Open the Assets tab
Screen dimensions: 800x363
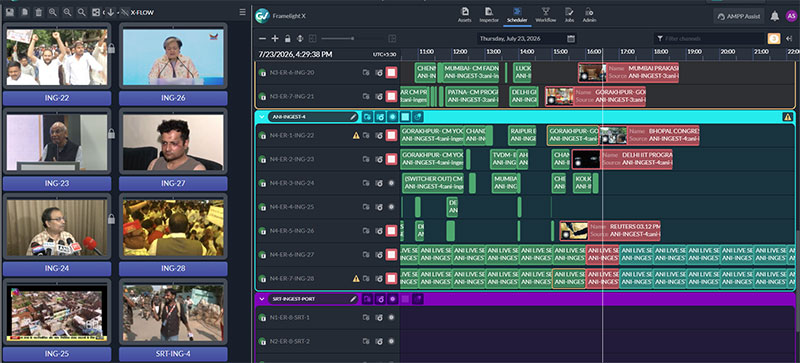click(x=464, y=15)
